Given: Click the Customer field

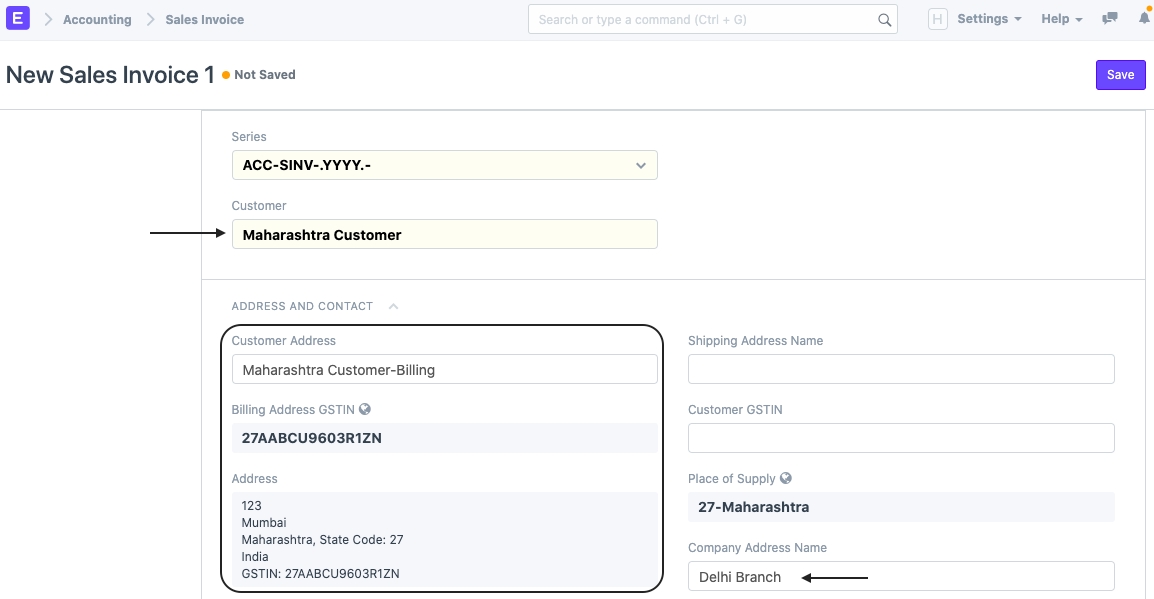Looking at the screenshot, I should (x=444, y=234).
